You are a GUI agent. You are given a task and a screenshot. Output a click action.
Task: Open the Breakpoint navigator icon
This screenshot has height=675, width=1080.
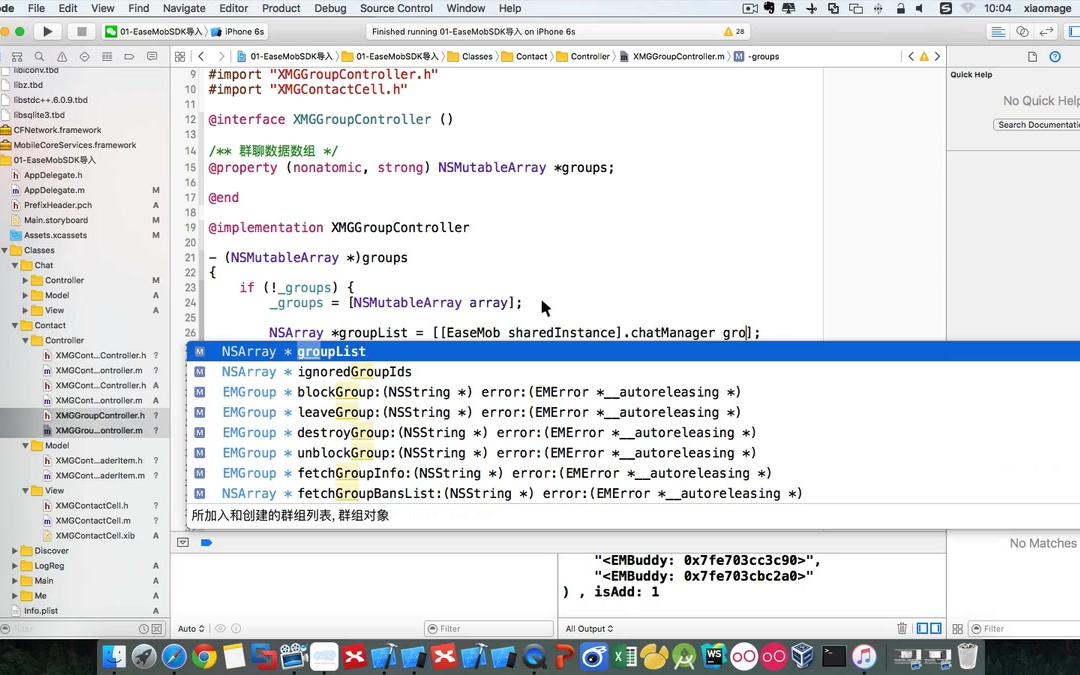(x=130, y=57)
